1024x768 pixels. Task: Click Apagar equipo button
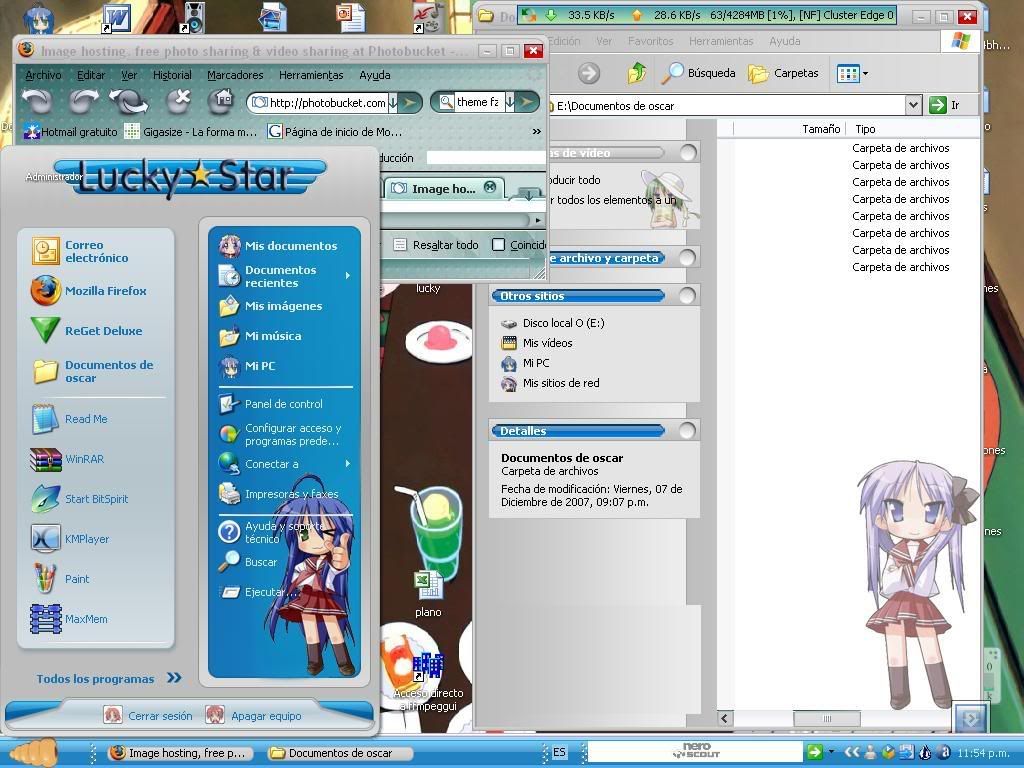point(253,716)
